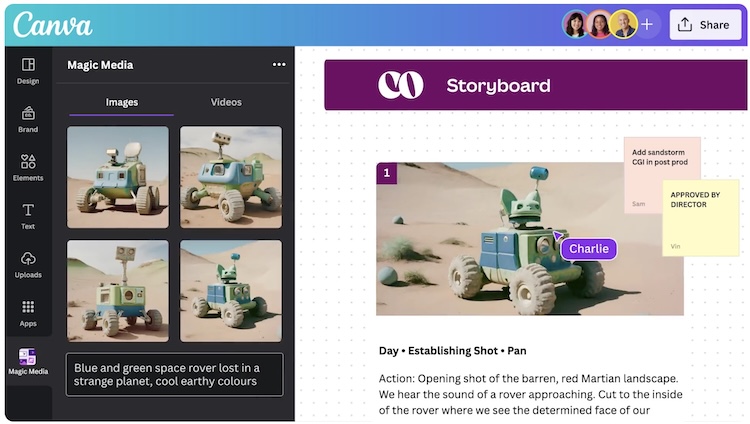Switch to the Images tab
This screenshot has height=424, width=750.
click(x=121, y=102)
